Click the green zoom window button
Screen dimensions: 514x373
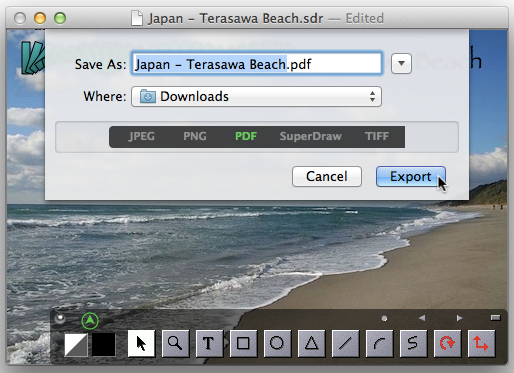60,18
